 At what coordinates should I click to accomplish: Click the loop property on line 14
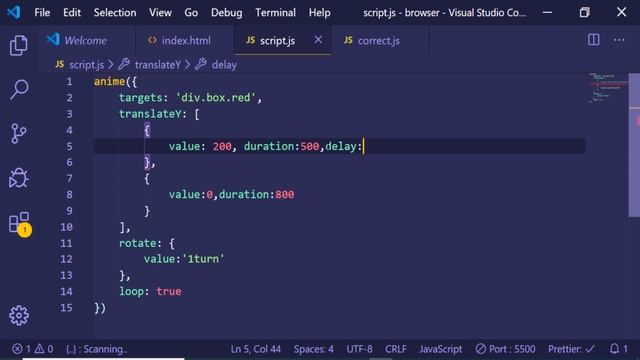[131, 291]
